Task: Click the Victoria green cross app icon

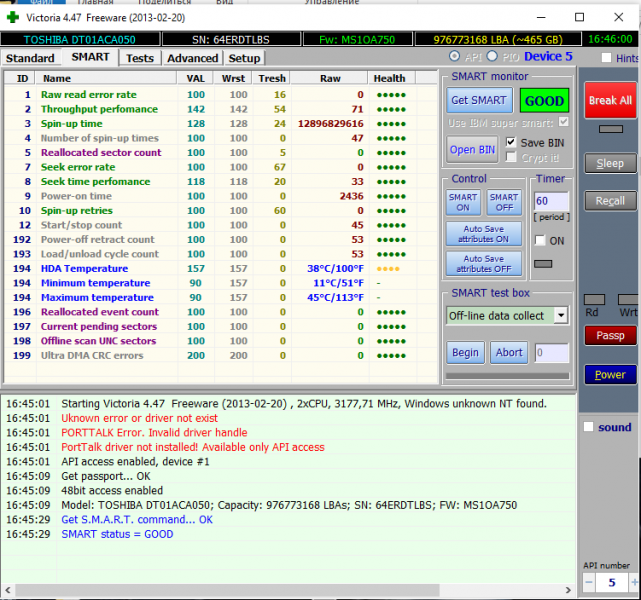Action: pyautogui.click(x=13, y=17)
